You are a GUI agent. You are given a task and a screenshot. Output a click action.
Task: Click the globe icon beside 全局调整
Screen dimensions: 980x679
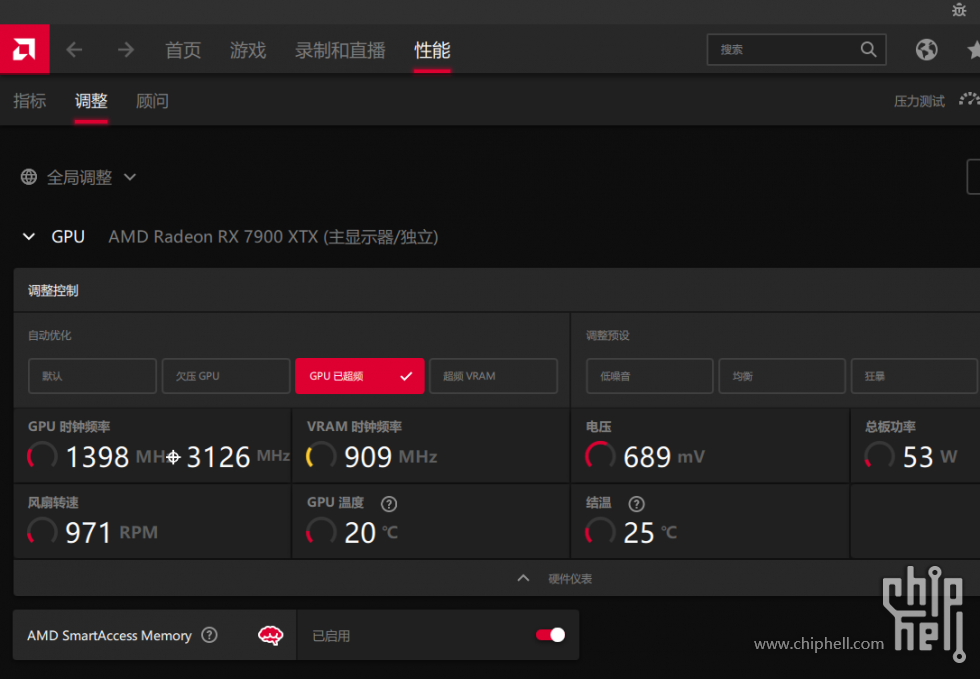pos(29,177)
